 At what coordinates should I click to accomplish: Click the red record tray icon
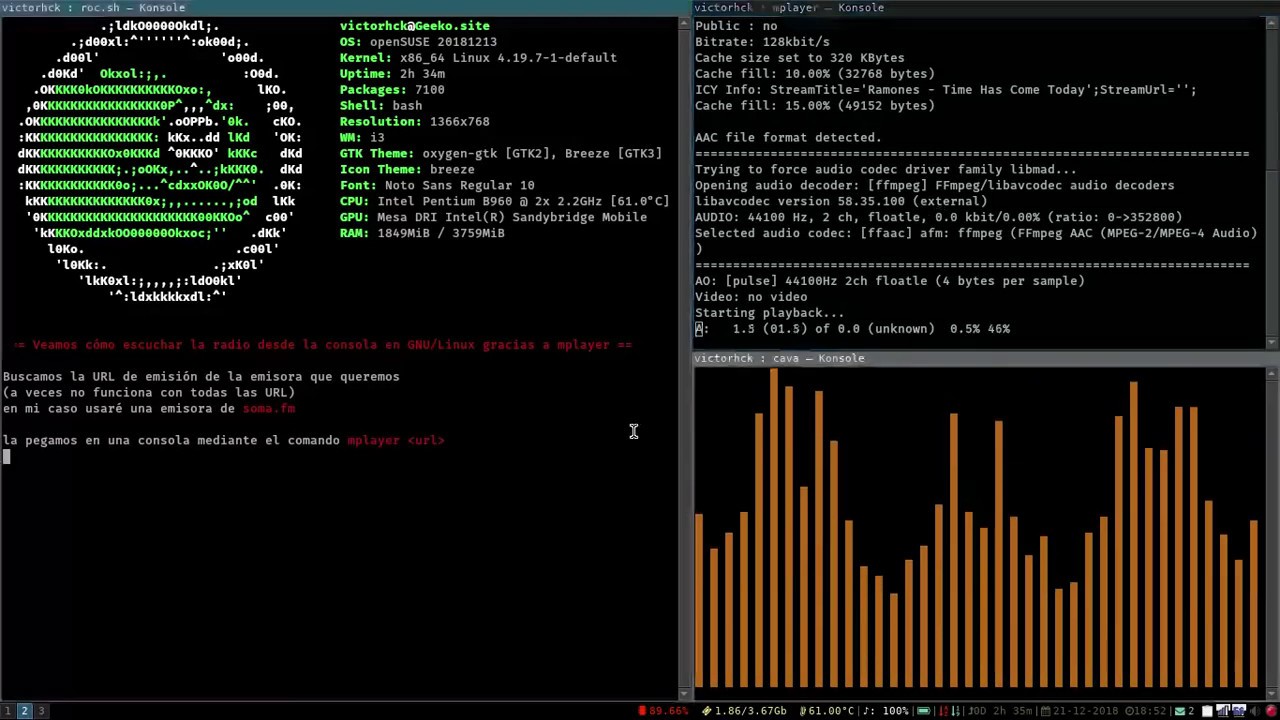click(x=1271, y=711)
